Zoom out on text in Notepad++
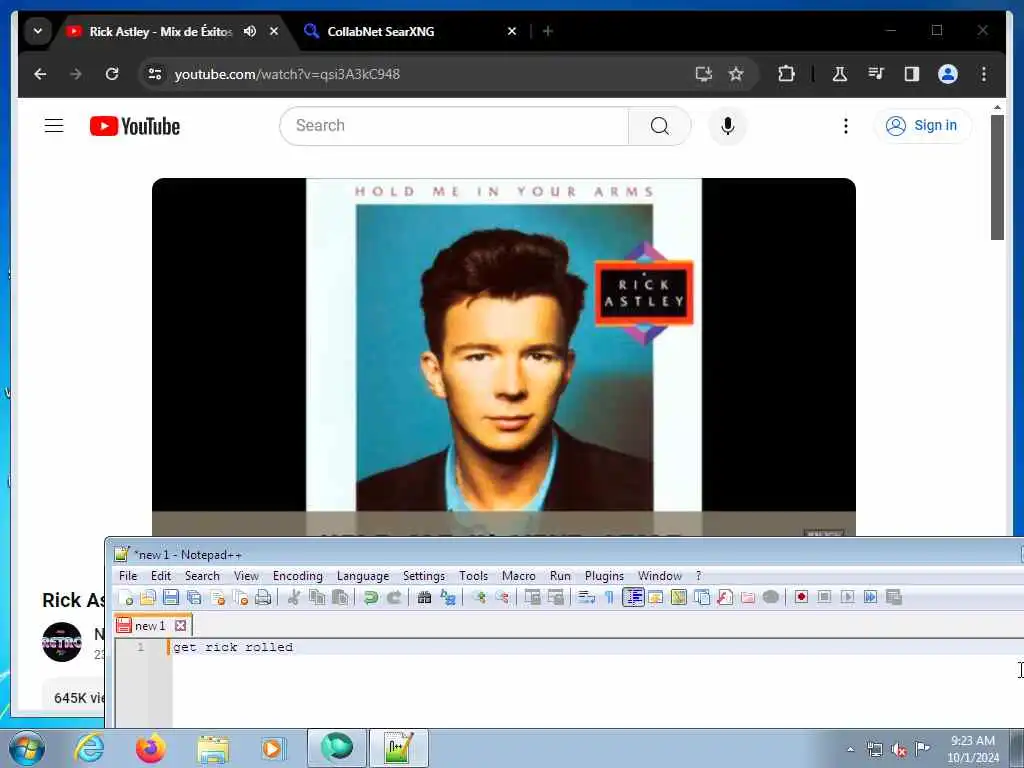This screenshot has width=1024, height=768. (502, 598)
